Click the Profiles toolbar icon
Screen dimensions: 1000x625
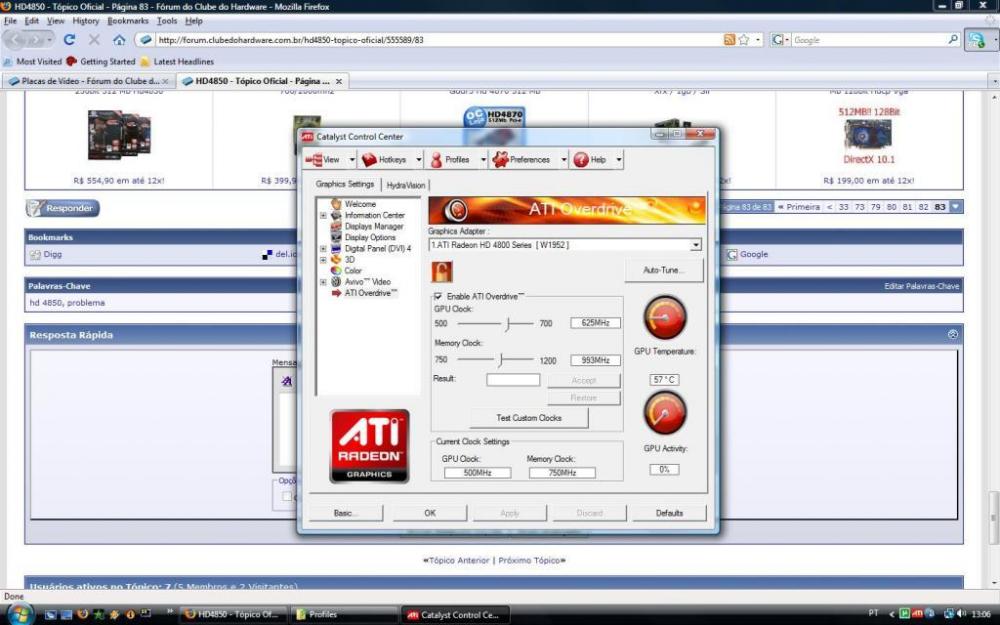(x=437, y=160)
